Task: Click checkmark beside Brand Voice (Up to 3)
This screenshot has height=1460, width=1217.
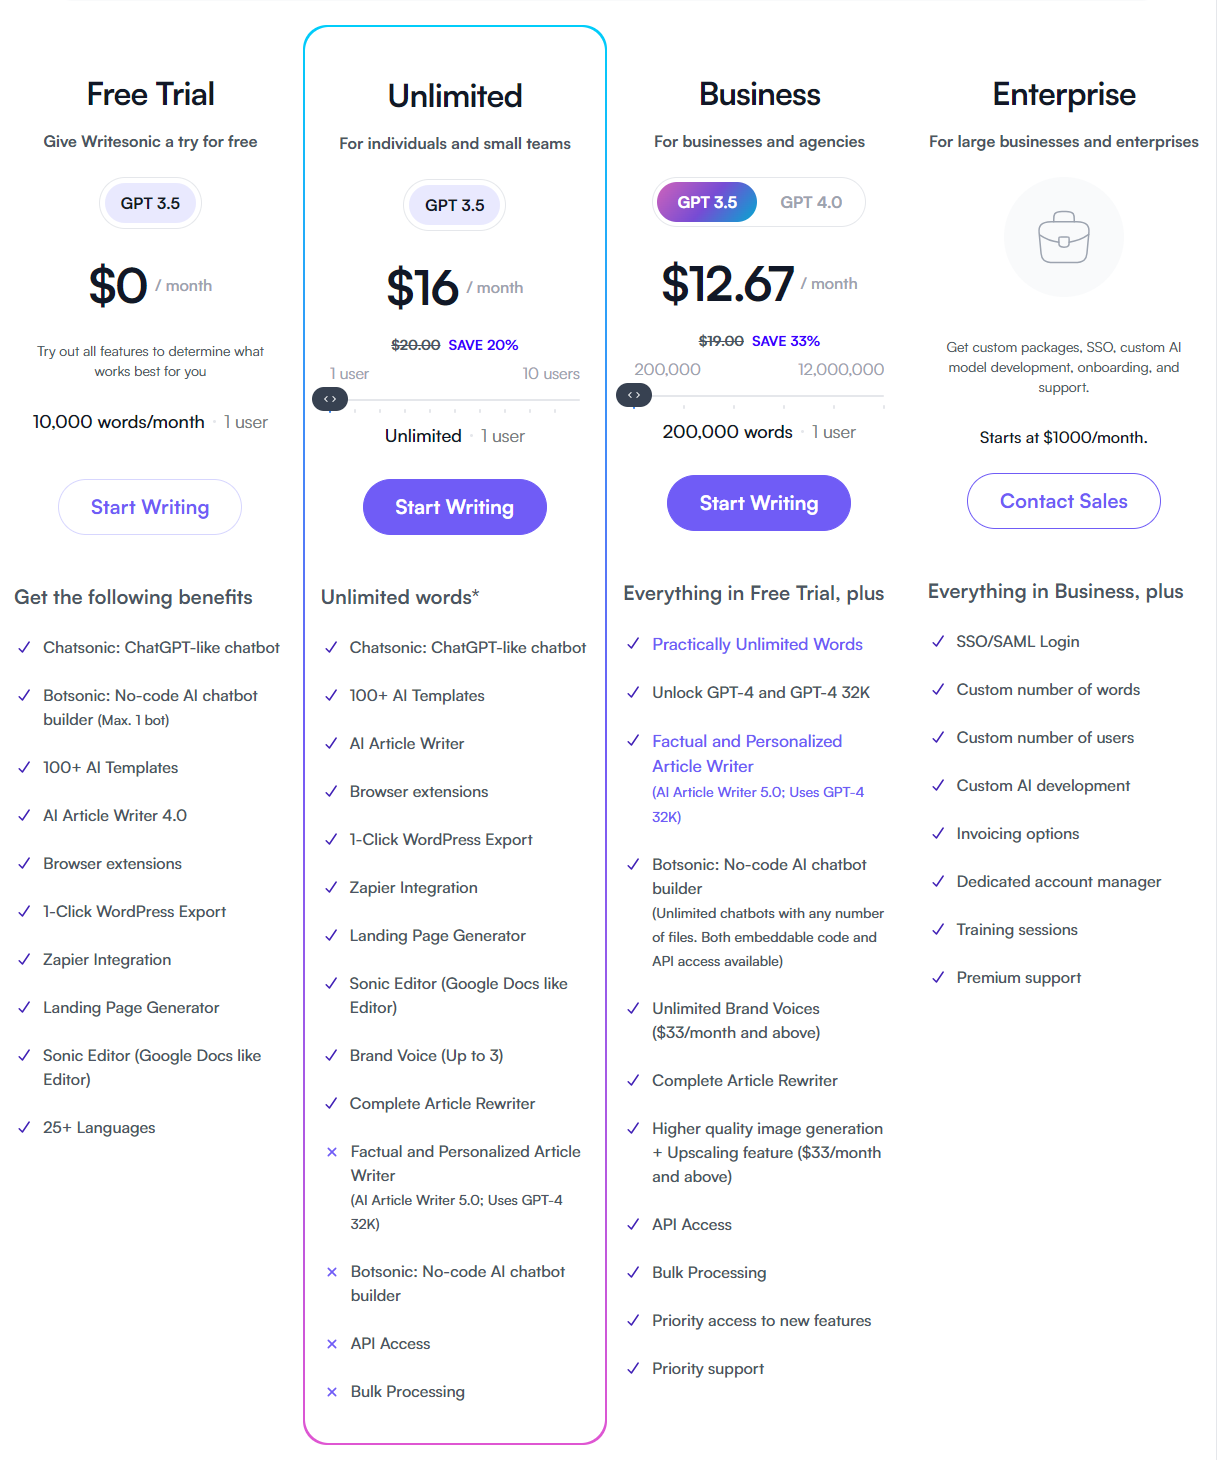Action: (331, 1055)
